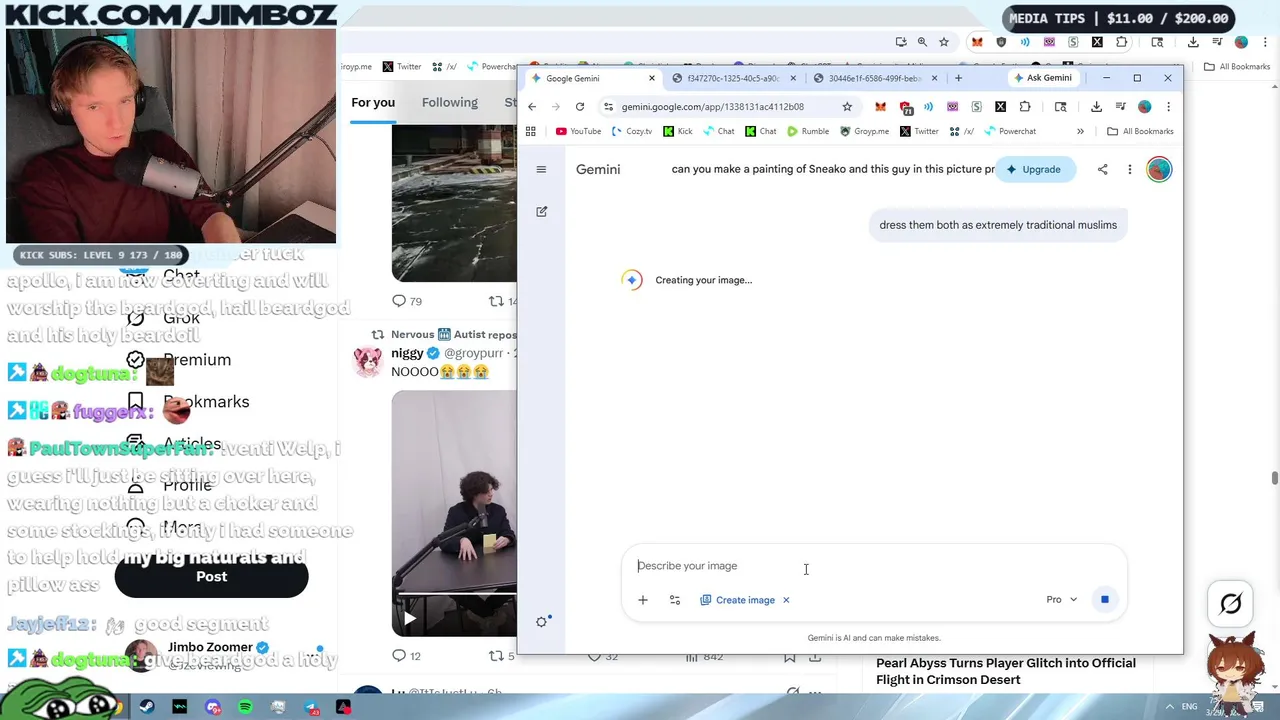Open Gemini tools options icon
The image size is (1280, 720).
(675, 600)
